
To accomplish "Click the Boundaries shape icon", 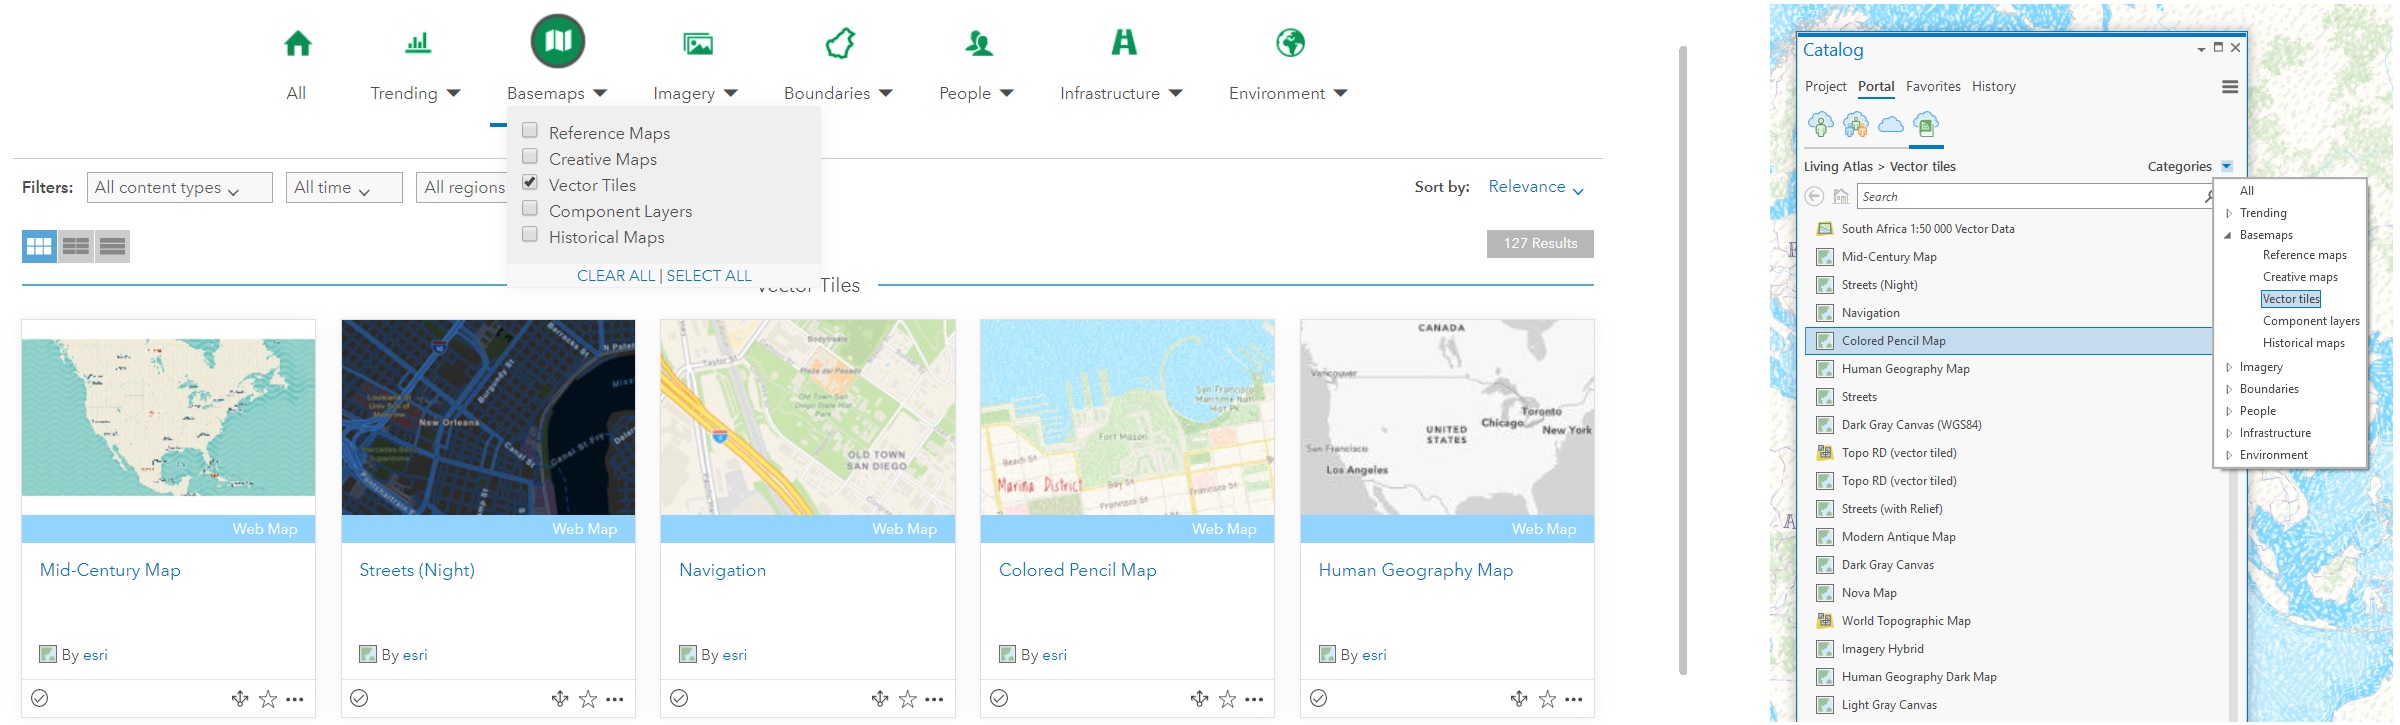I will click(x=840, y=43).
